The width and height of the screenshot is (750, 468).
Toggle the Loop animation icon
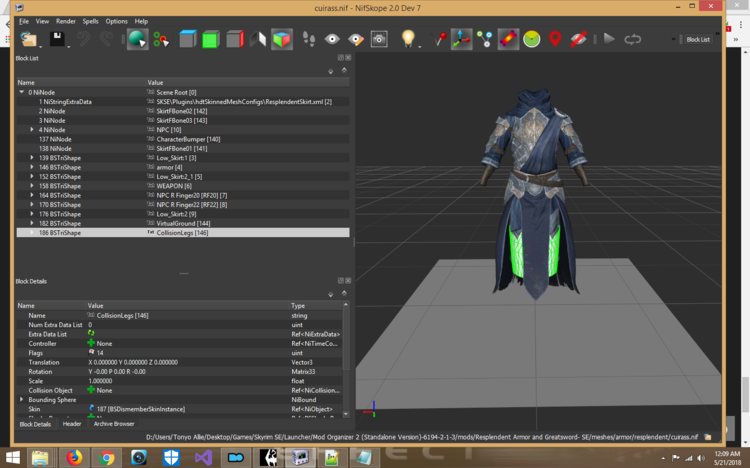click(x=632, y=39)
